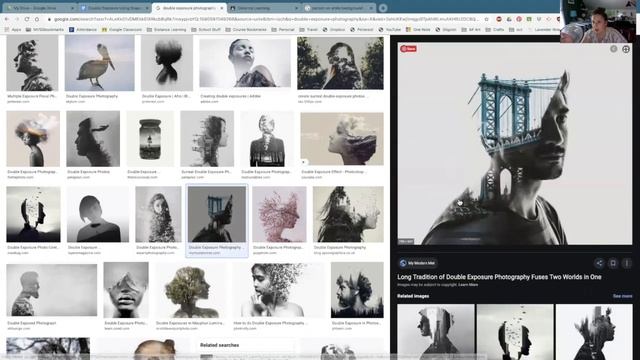Select the woman with forest background thumbnail
The image size is (640, 360).
(340, 63)
